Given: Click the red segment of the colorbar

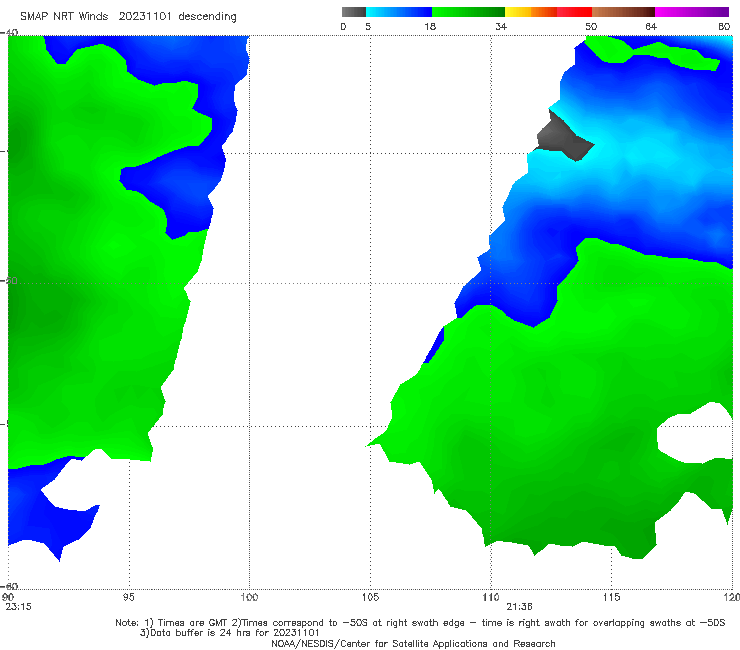Looking at the screenshot, I should click(x=574, y=12).
